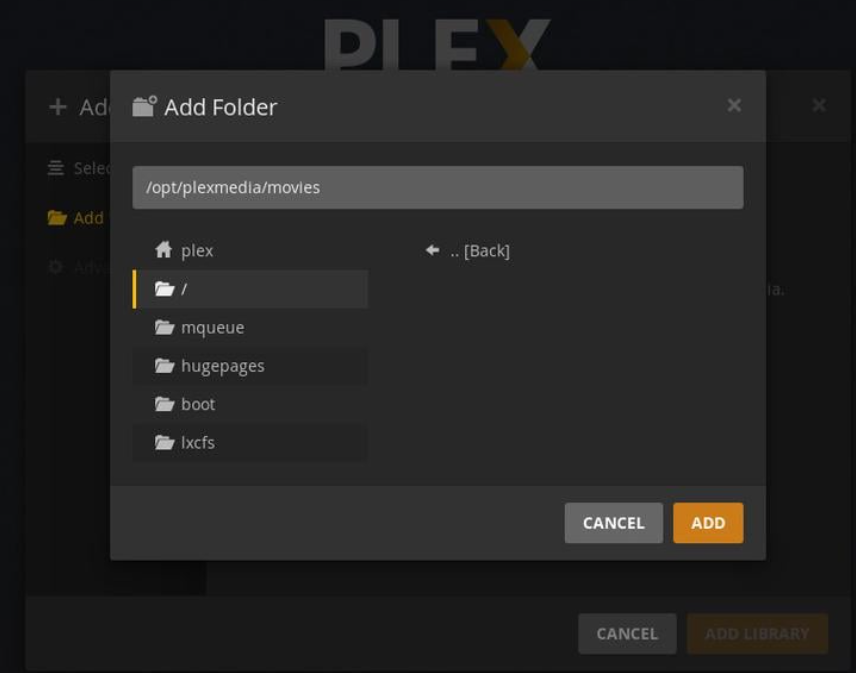Click the lxcfs folder icon
This screenshot has height=673, width=856.
click(x=164, y=442)
